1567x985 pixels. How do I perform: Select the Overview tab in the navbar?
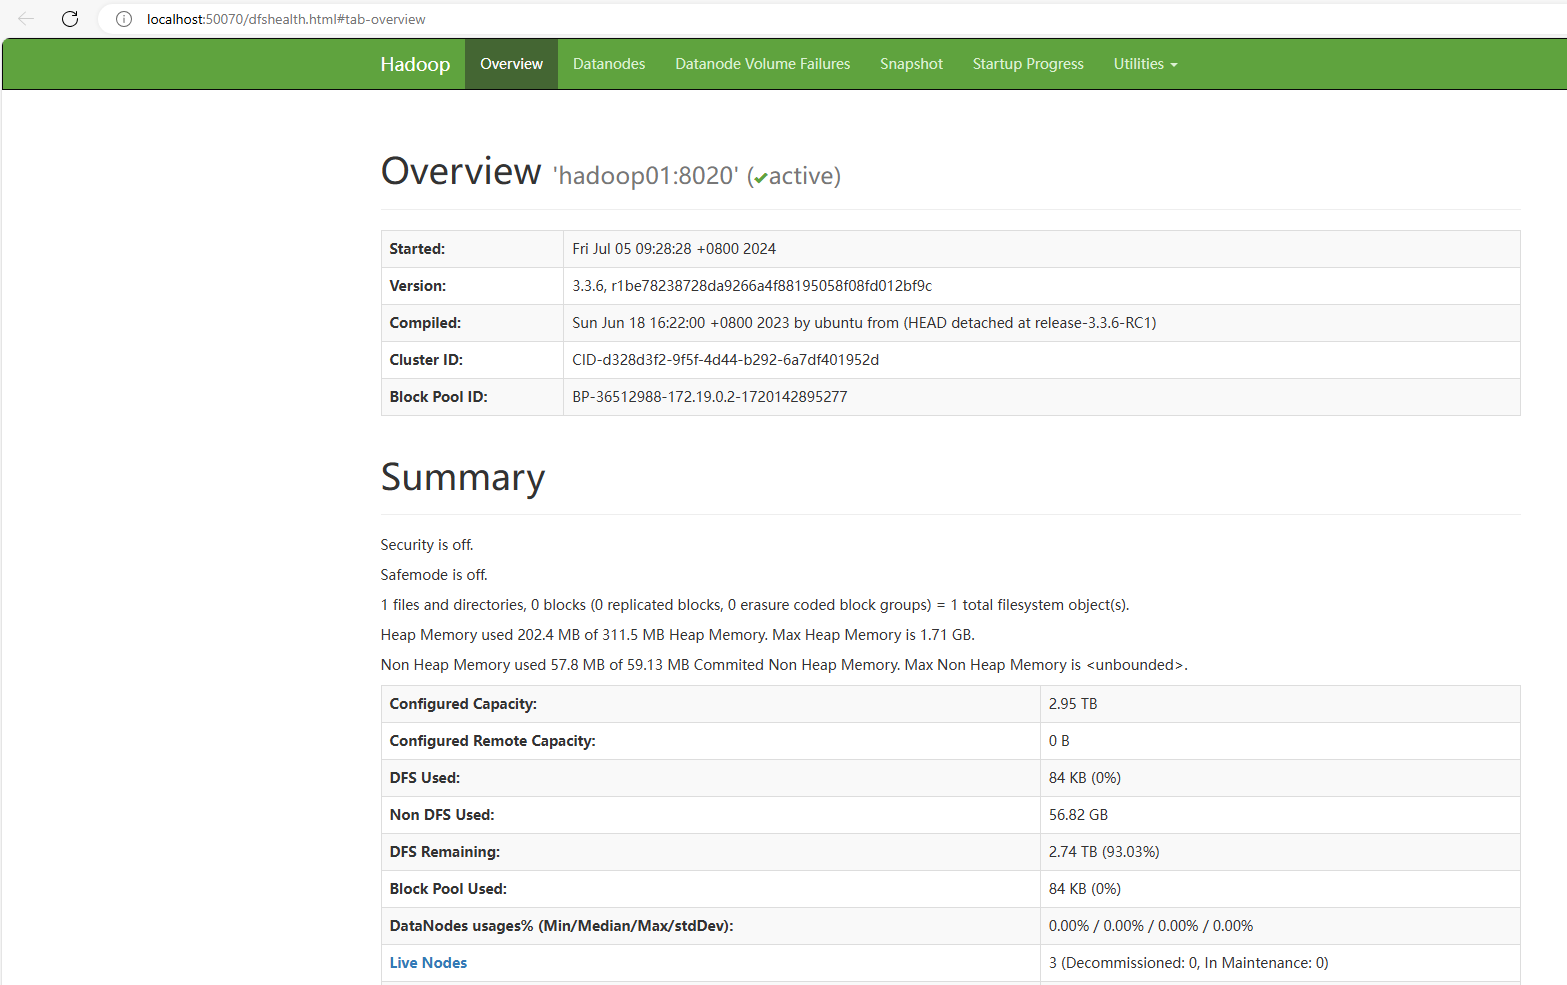point(511,63)
